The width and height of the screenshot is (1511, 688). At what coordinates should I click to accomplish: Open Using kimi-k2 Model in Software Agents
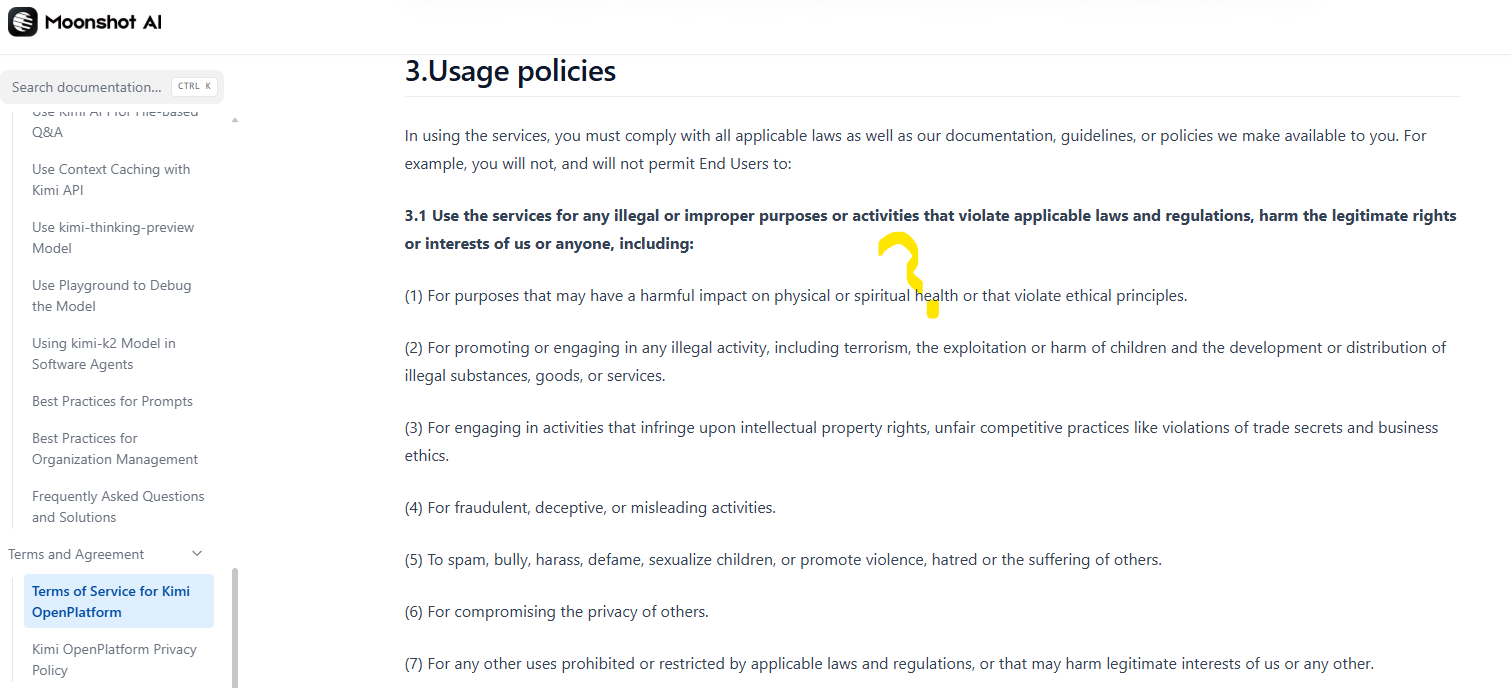point(104,354)
